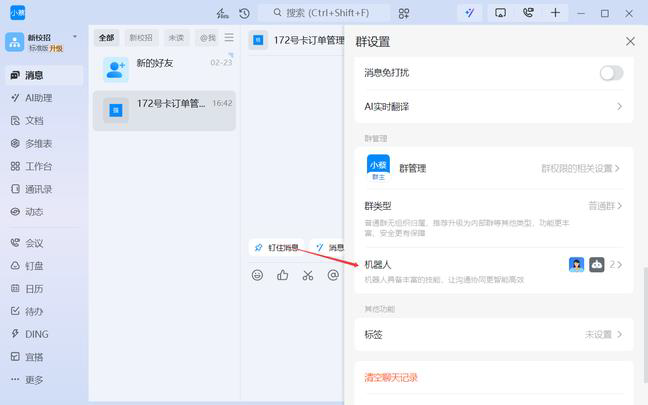
Task: Click the 小蔡 群主 avatar in 群管理
Action: point(378,168)
